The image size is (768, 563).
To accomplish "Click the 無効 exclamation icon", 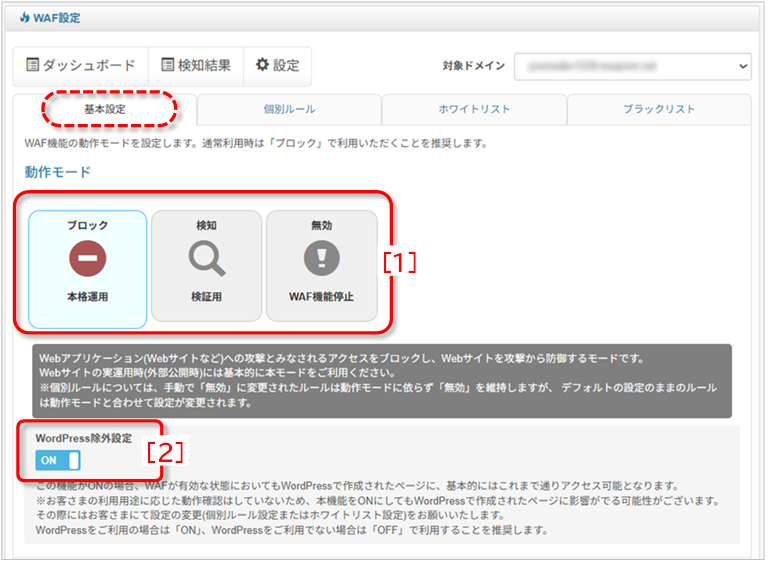I will point(322,258).
